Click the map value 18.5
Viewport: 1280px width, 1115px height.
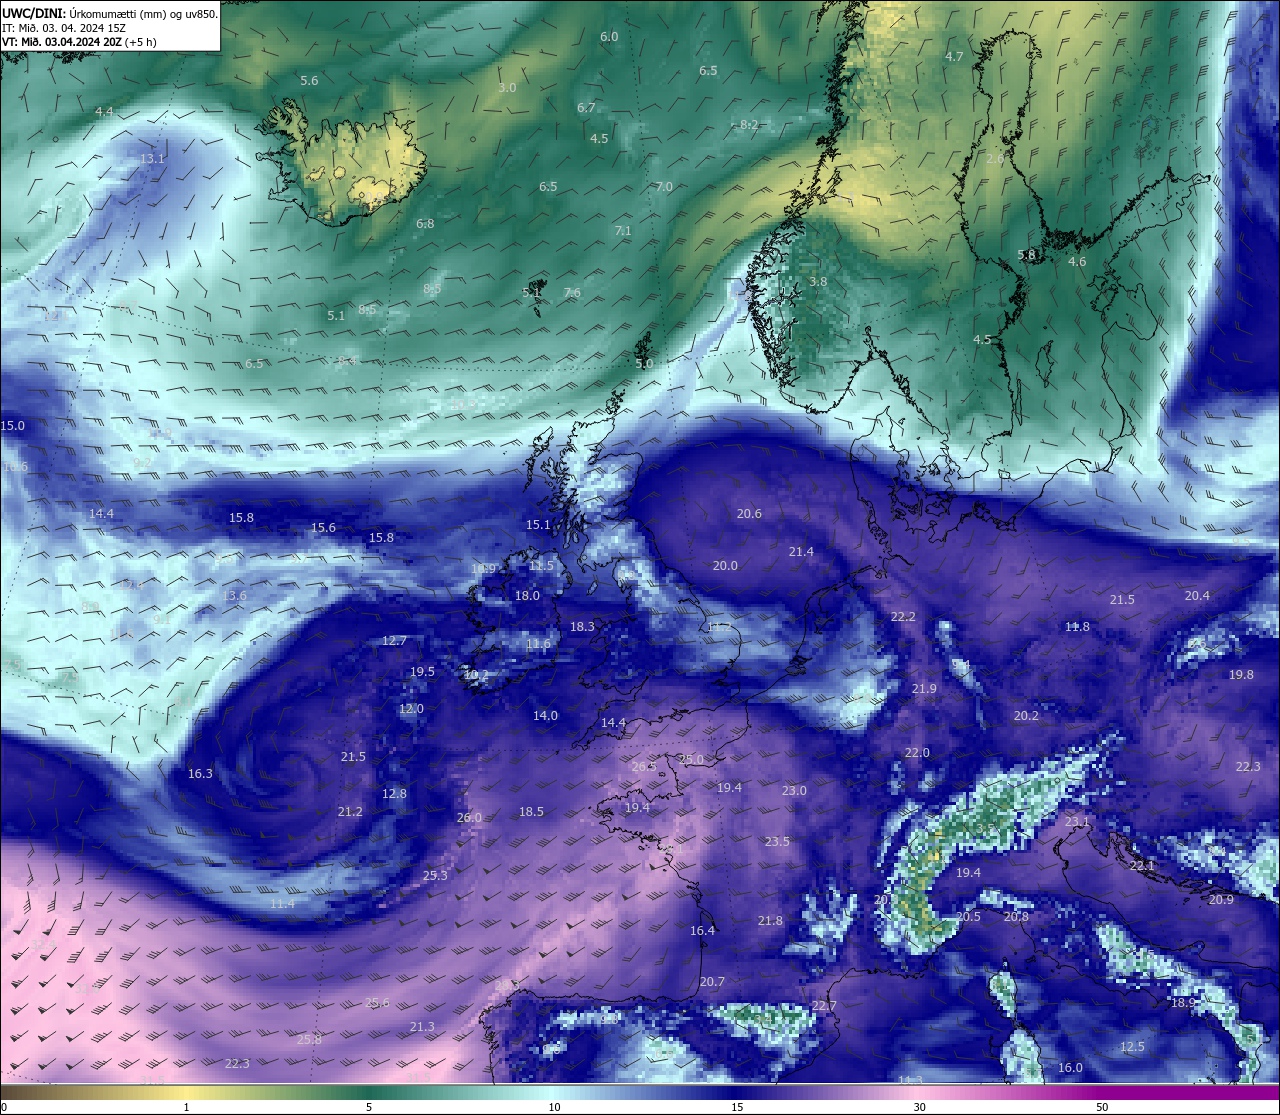(531, 811)
